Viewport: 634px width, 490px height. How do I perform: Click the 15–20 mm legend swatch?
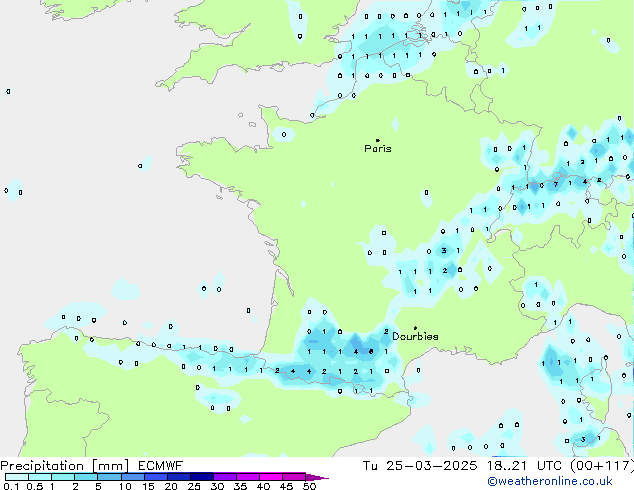156,477
